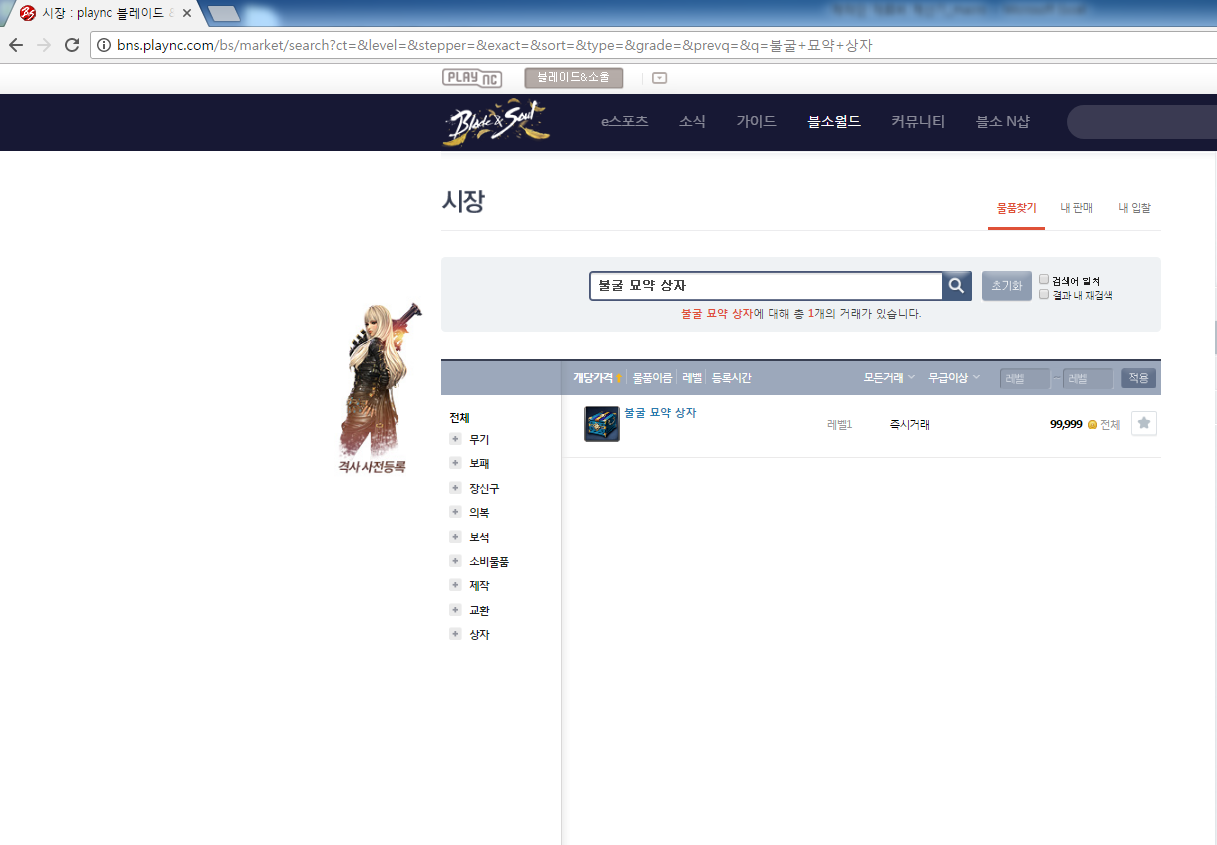Image resolution: width=1217 pixels, height=845 pixels.
Task: Reload the page with refresh icon
Action: coord(72,45)
